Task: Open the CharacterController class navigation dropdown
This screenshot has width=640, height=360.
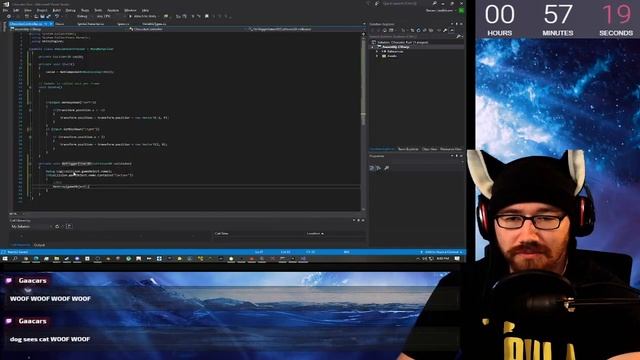Action: click(x=188, y=29)
